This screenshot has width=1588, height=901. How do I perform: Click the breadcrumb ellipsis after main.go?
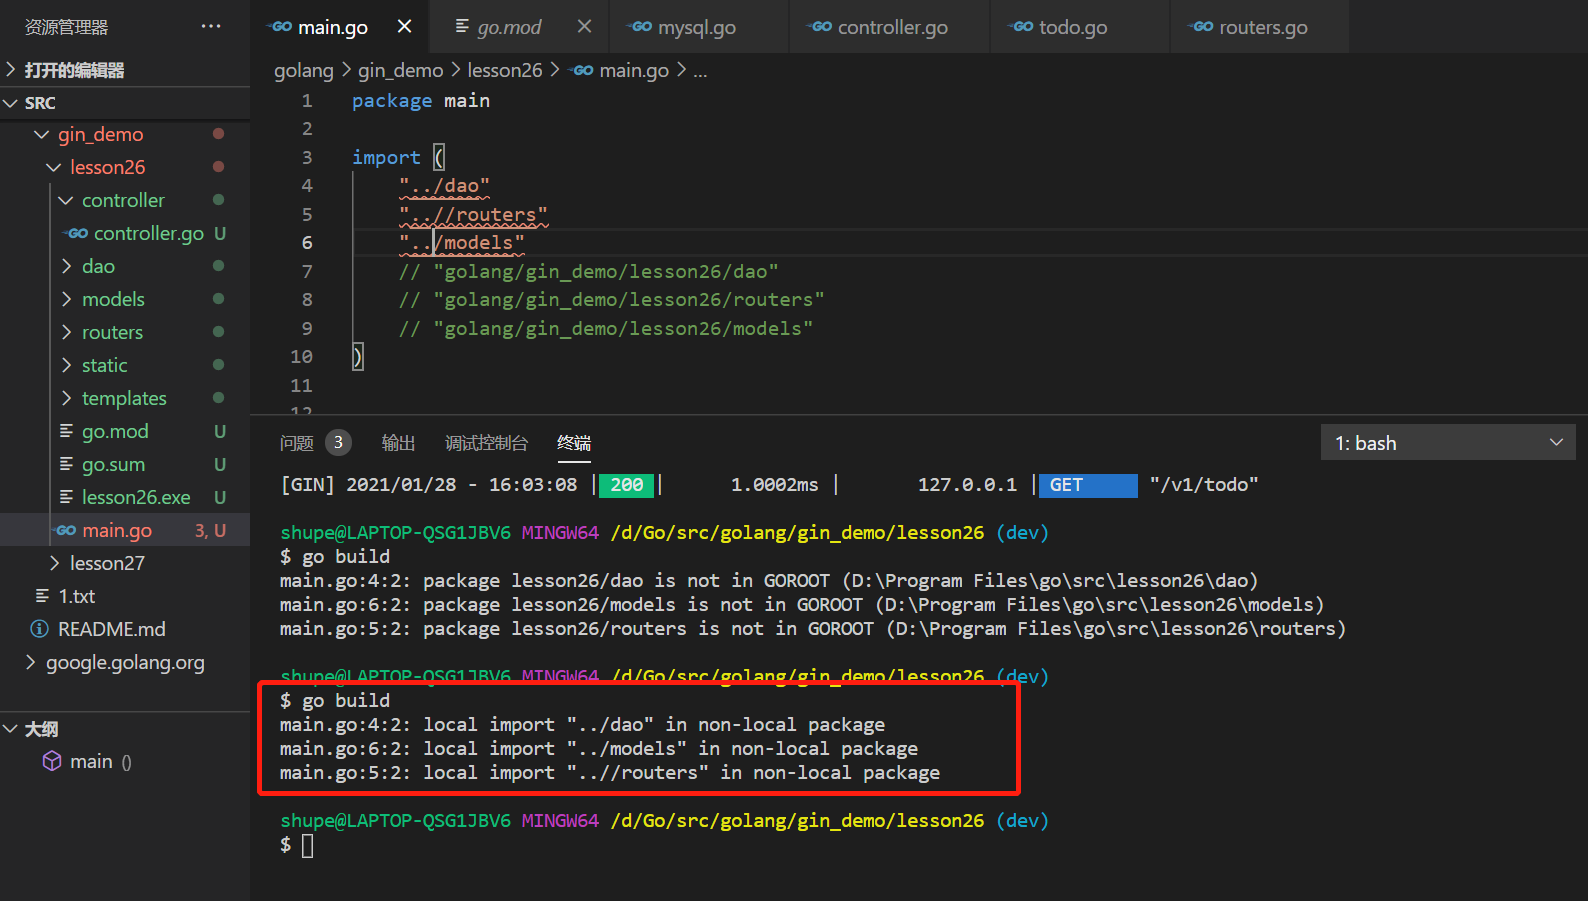click(700, 70)
